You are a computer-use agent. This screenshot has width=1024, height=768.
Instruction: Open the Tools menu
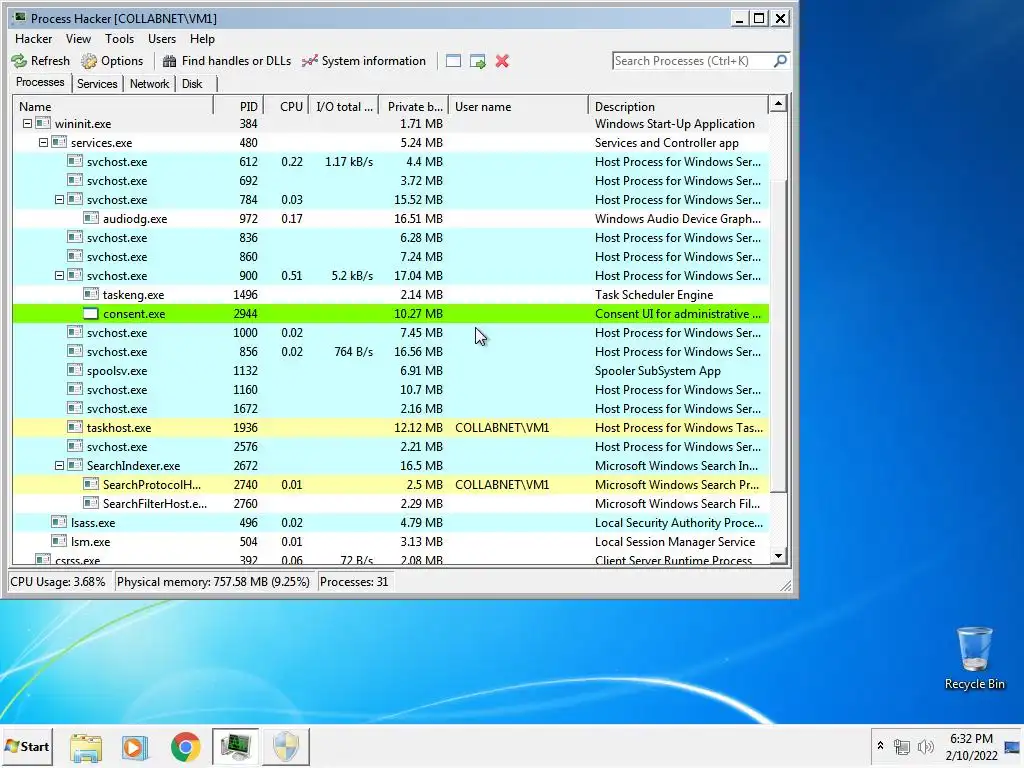click(120, 39)
